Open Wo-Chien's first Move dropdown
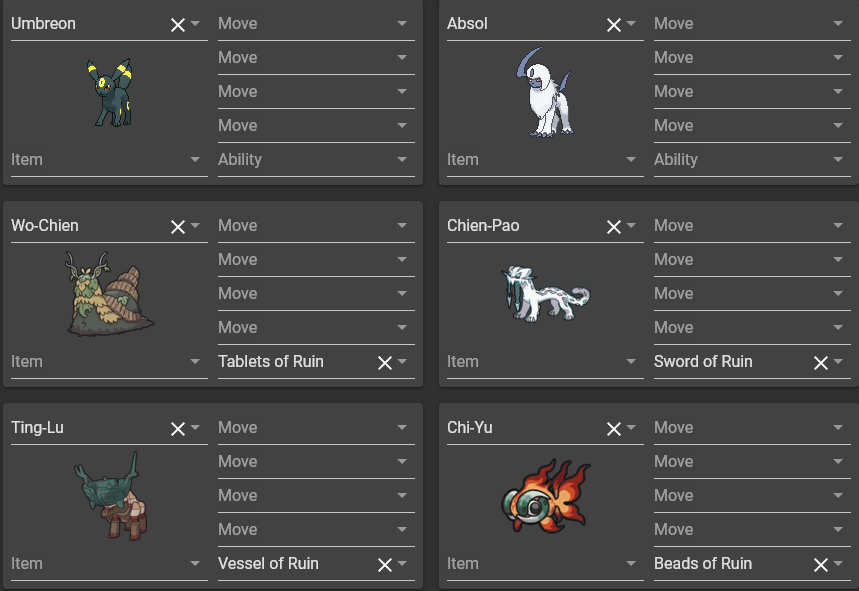The width and height of the screenshot is (859, 591). coord(316,226)
